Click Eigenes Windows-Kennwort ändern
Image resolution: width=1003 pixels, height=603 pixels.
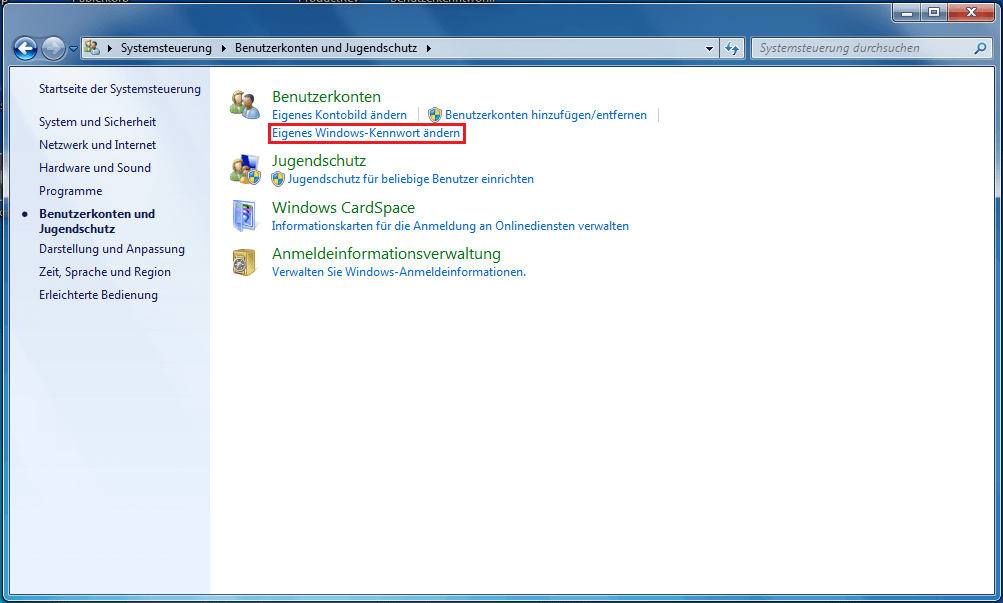366,133
